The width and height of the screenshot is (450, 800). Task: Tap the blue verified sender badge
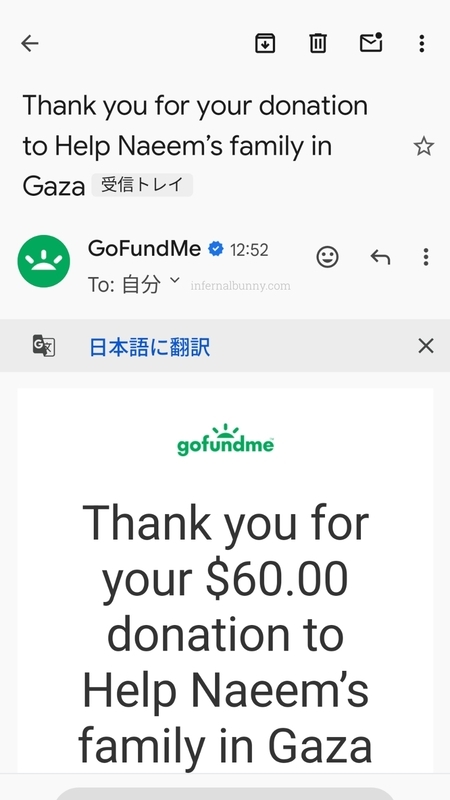tap(216, 249)
